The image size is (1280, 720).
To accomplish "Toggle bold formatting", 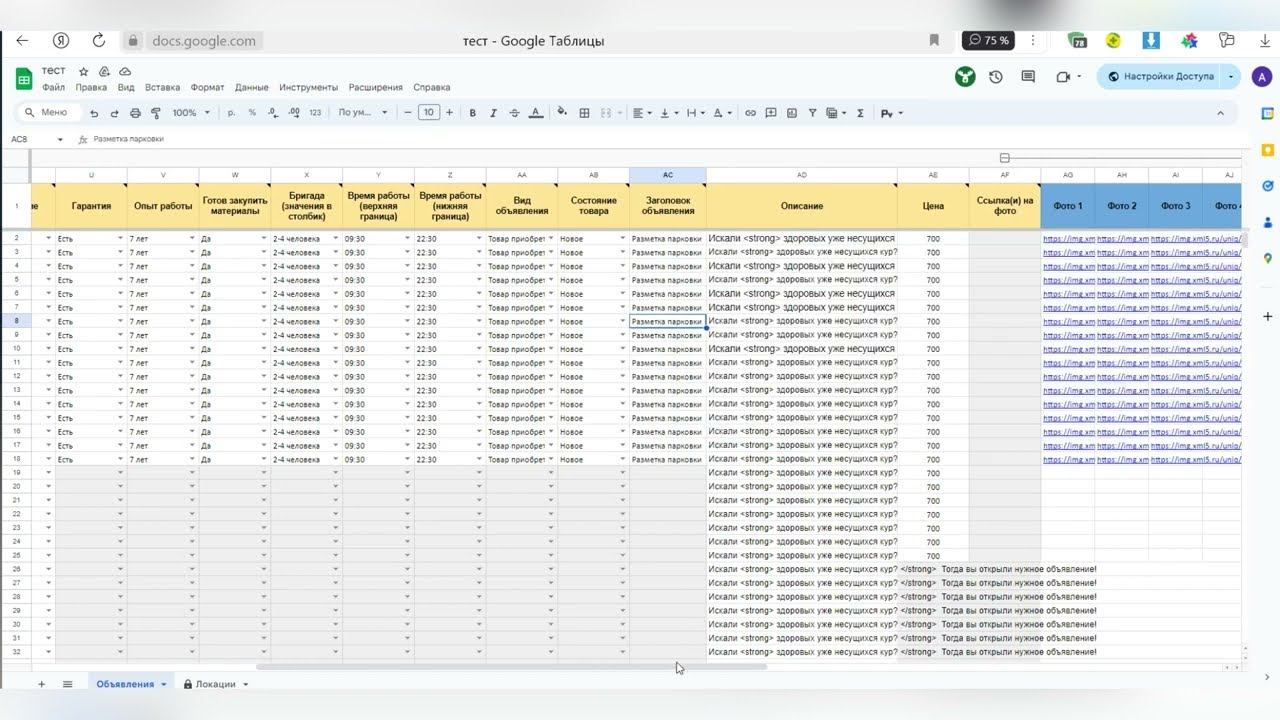I will coord(473,113).
